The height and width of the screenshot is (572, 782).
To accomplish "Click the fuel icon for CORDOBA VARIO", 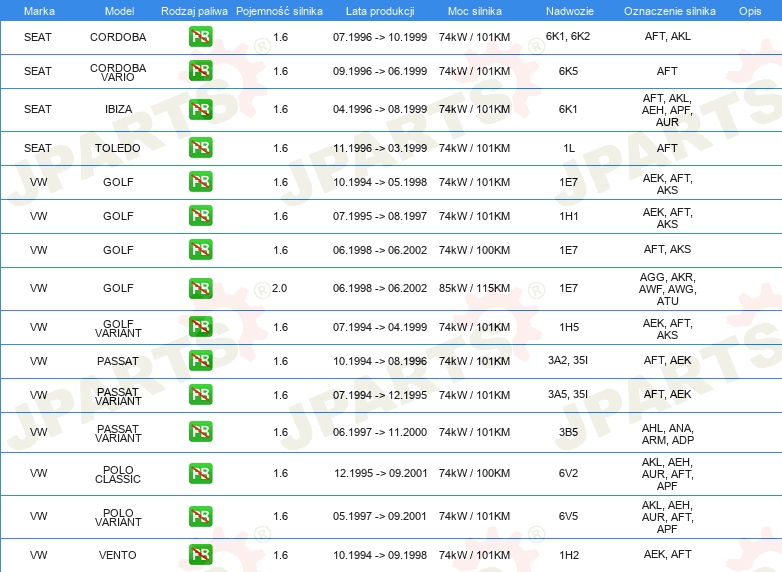I will (200, 71).
